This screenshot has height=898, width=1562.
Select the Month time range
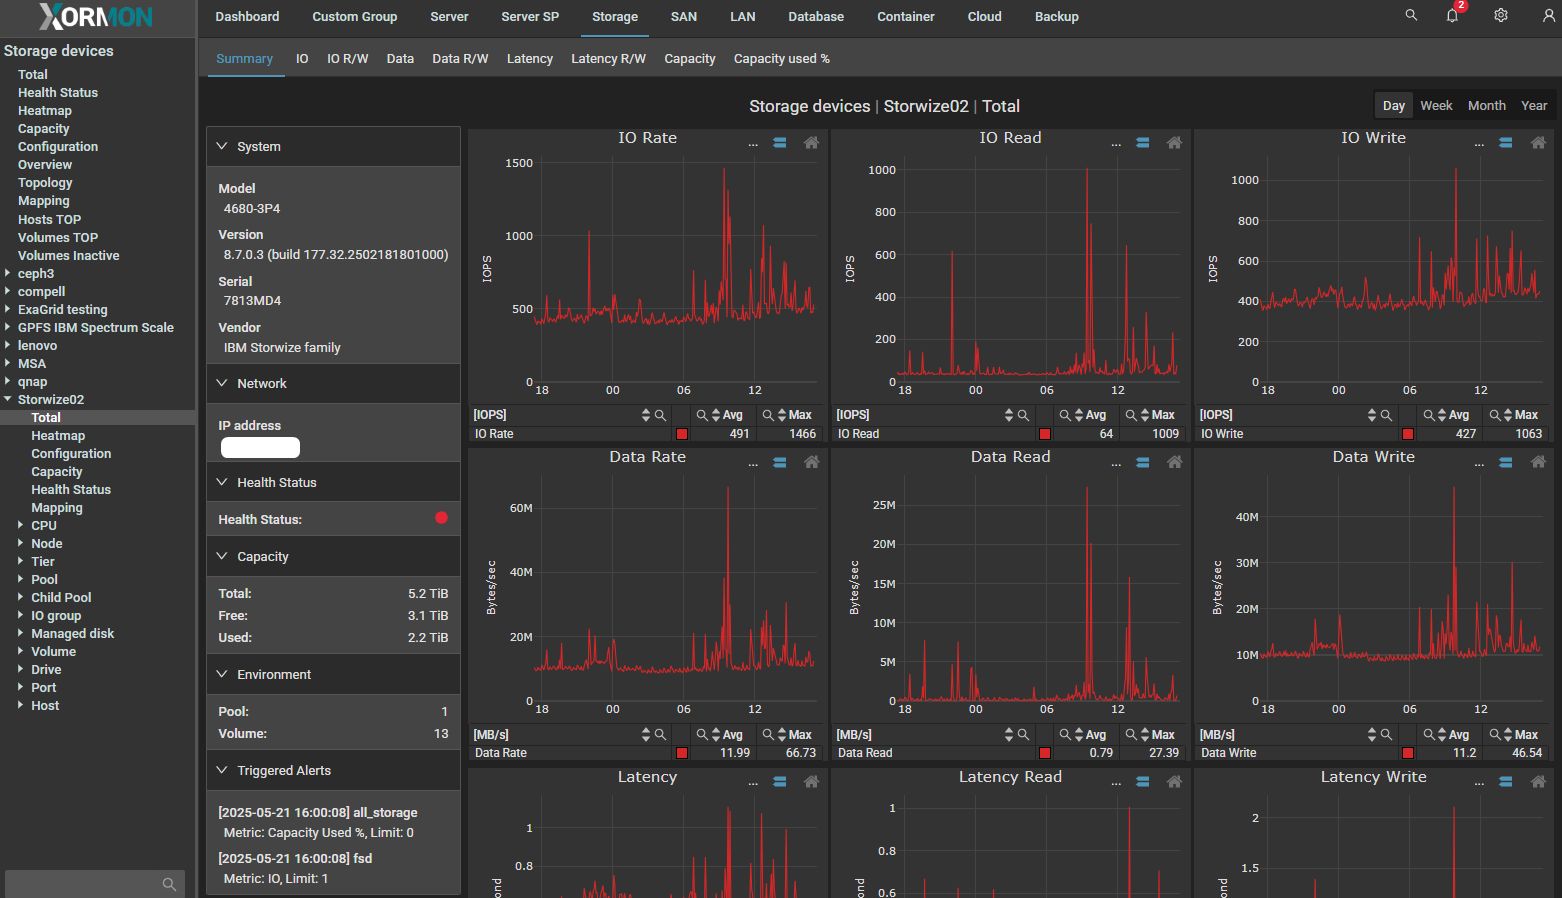(1487, 106)
